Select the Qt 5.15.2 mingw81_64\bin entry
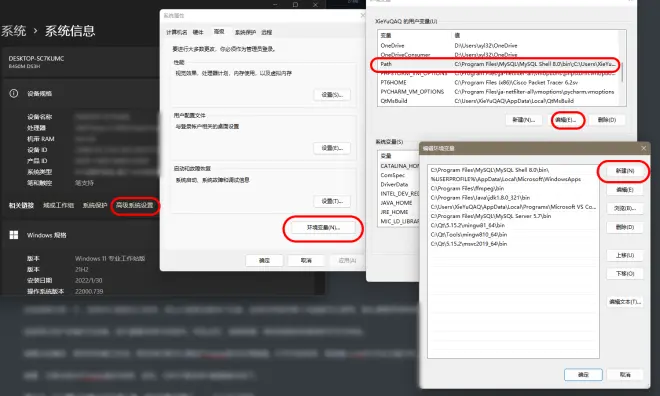660x396 pixels. click(513, 226)
